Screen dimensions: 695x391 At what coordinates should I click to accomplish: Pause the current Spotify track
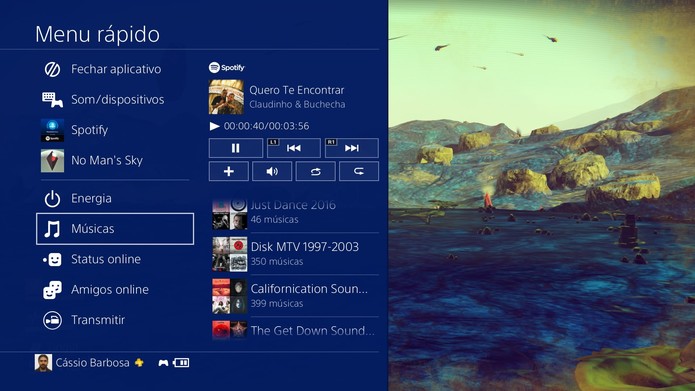(235, 148)
